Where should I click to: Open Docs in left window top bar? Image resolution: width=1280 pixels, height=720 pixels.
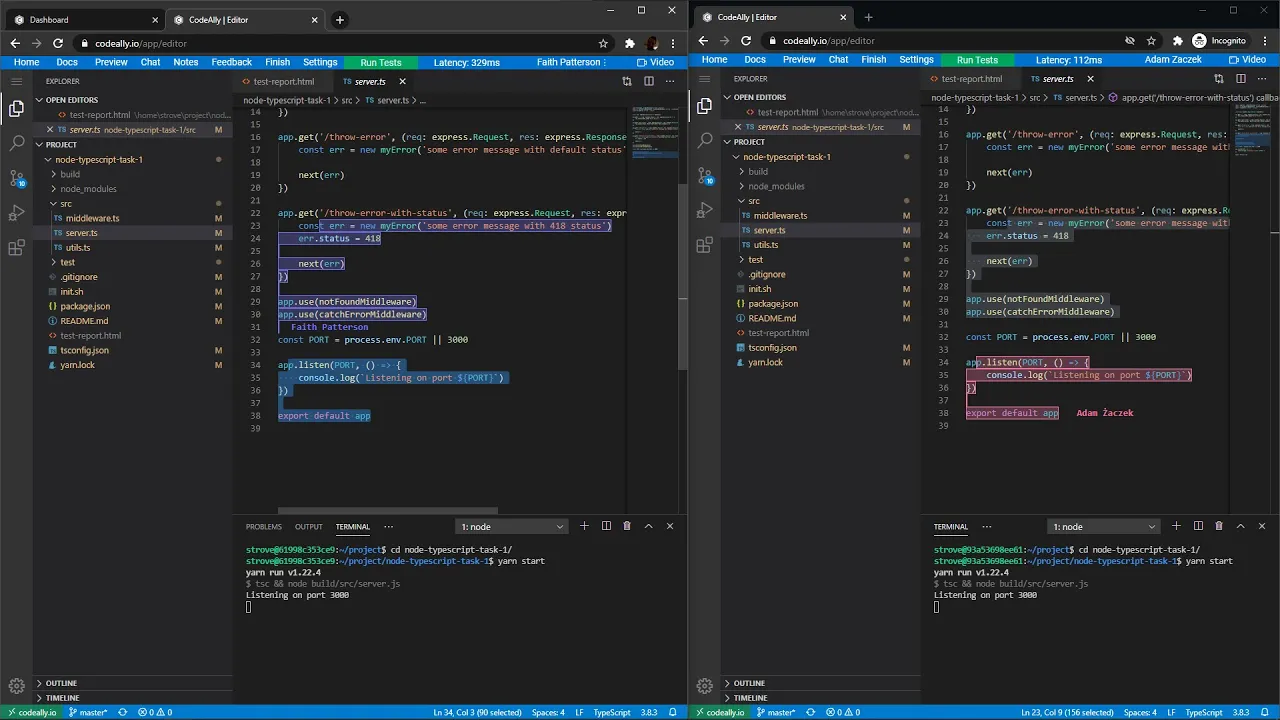coord(67,62)
